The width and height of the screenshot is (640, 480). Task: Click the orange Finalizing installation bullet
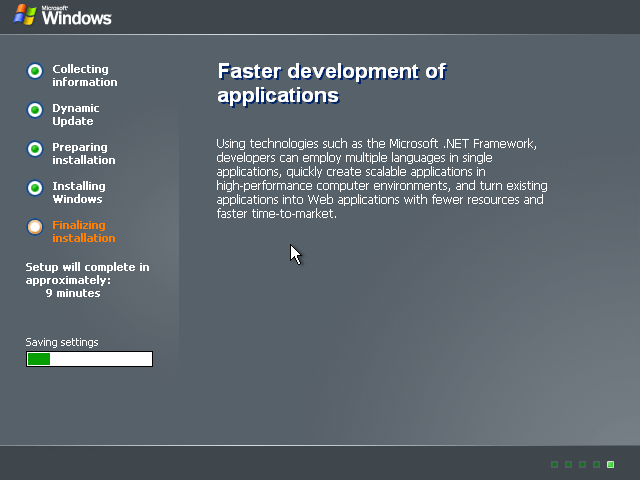coord(35,227)
